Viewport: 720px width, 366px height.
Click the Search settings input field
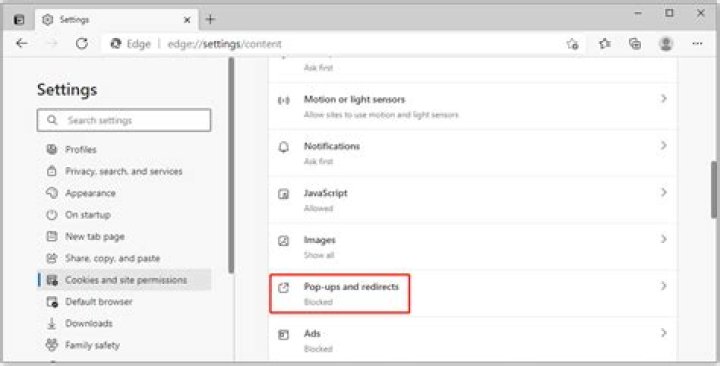(124, 120)
